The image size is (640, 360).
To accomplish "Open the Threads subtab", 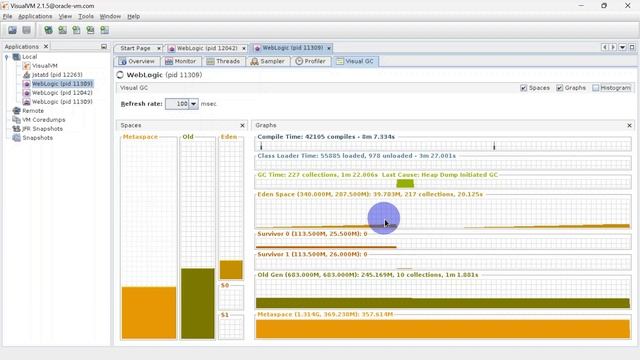I will (x=223, y=61).
